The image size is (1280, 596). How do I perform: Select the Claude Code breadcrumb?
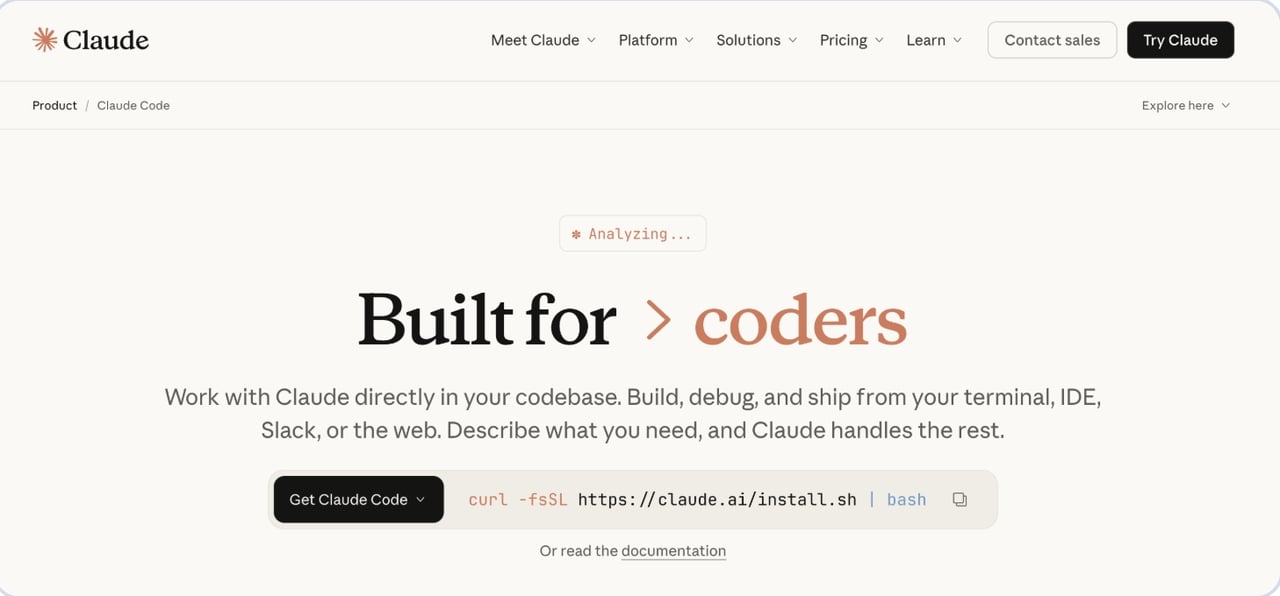pyautogui.click(x=133, y=105)
